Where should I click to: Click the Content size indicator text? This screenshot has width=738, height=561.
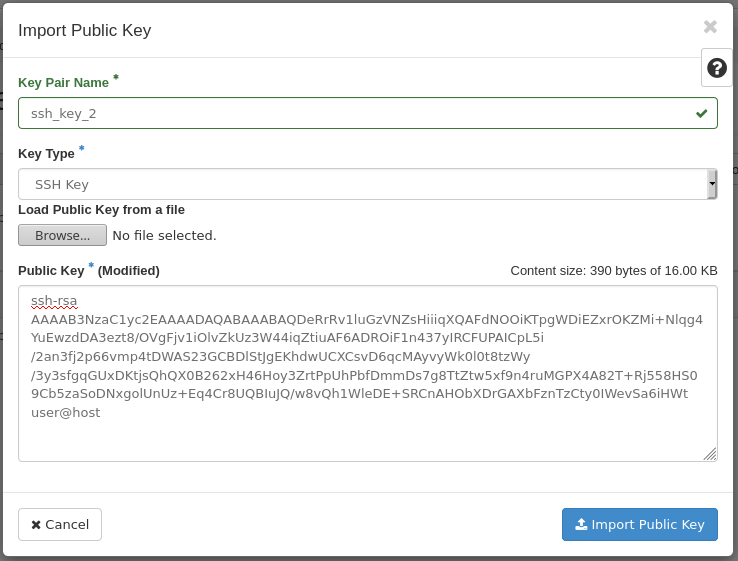(613, 270)
